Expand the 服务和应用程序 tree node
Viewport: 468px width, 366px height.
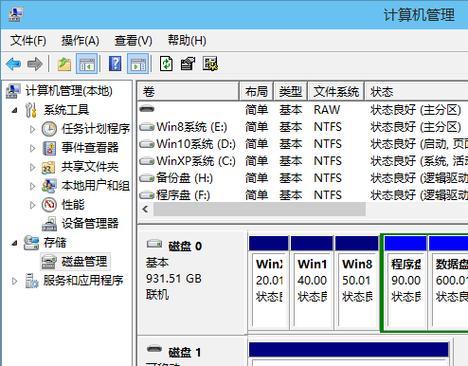pyautogui.click(x=14, y=281)
